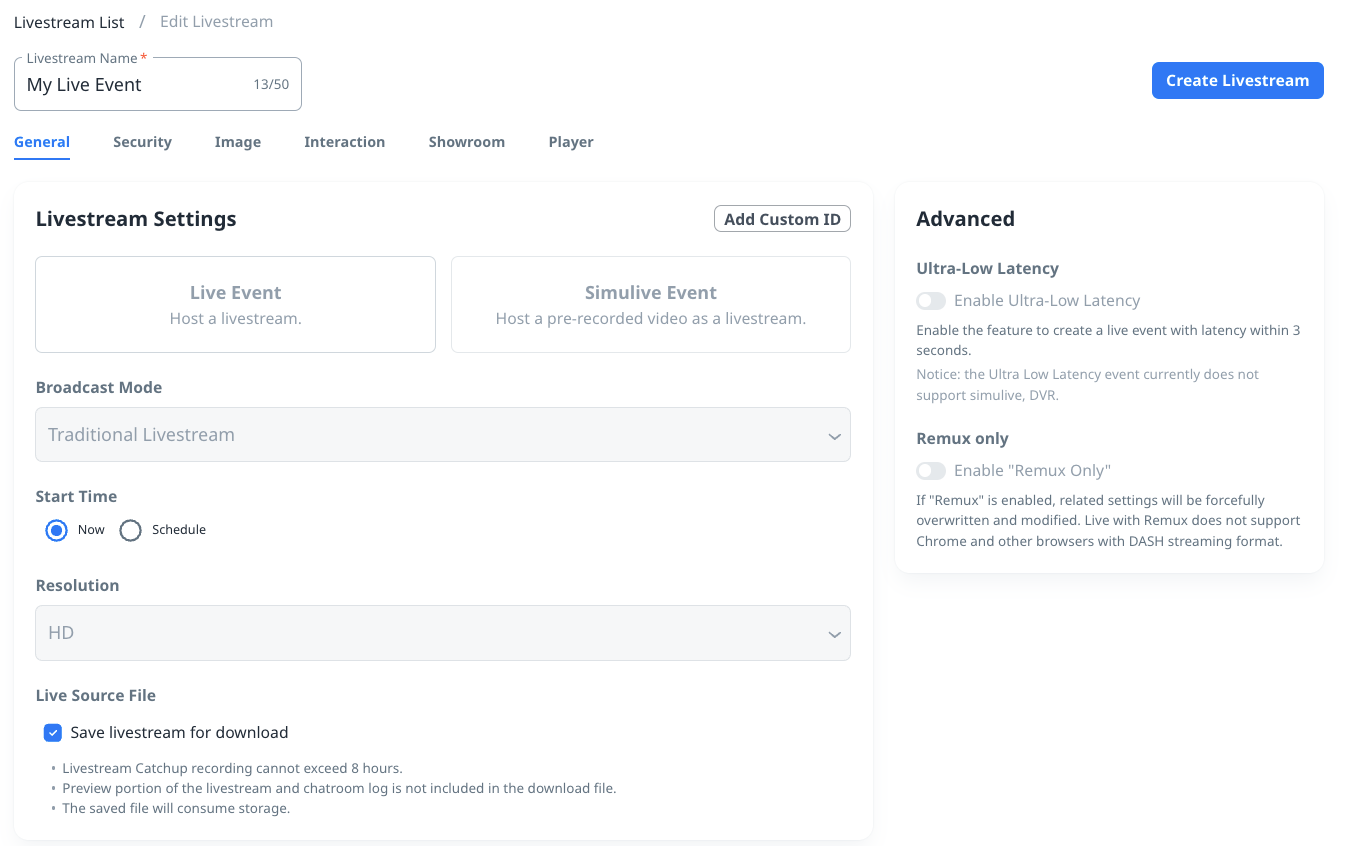Uncheck Save livestream for download

click(x=53, y=733)
